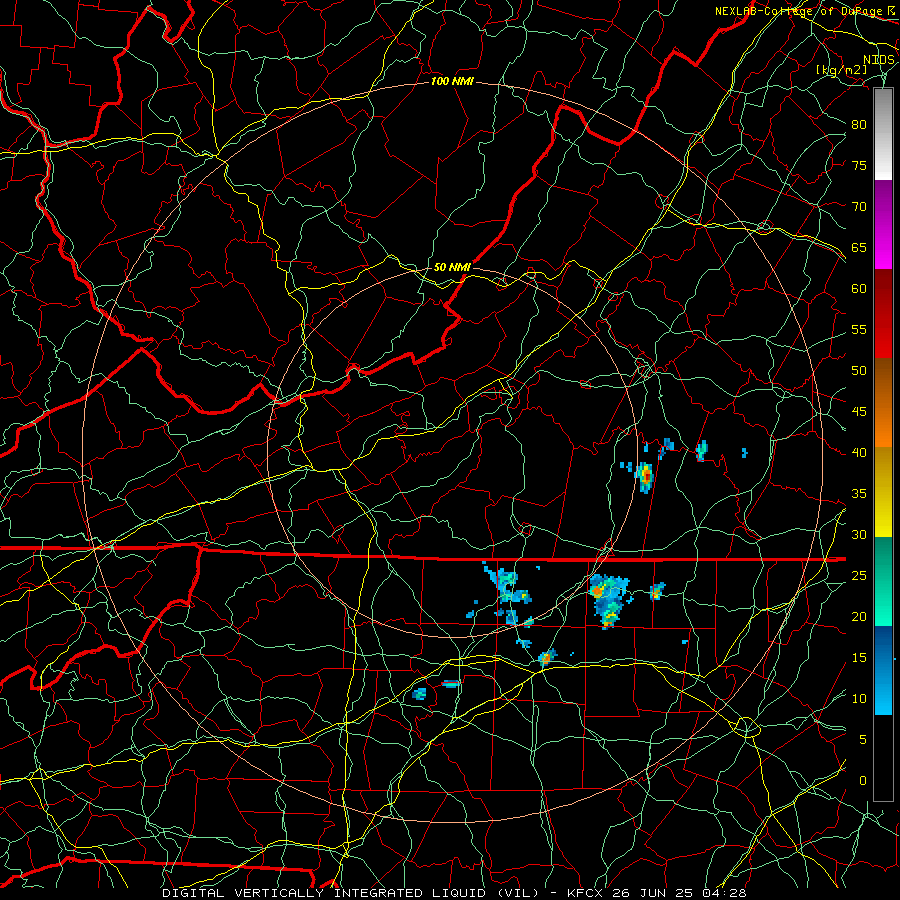Click the [kg/m2] units label

(841, 70)
